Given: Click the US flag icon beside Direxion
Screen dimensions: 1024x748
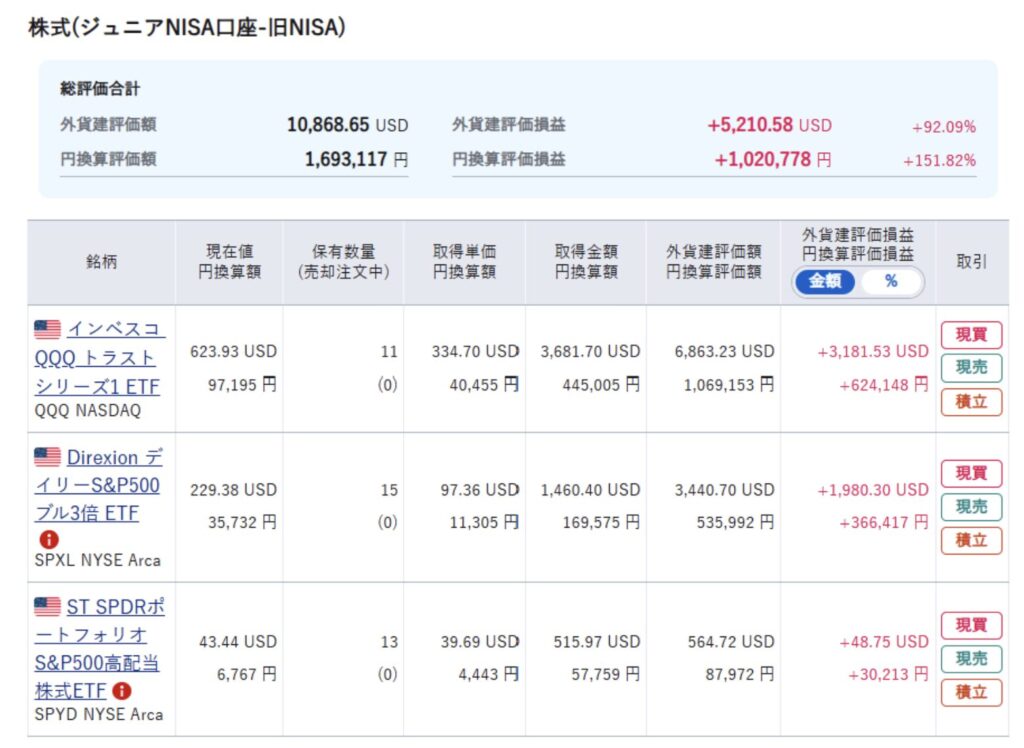Looking at the screenshot, I should pyautogui.click(x=47, y=457).
